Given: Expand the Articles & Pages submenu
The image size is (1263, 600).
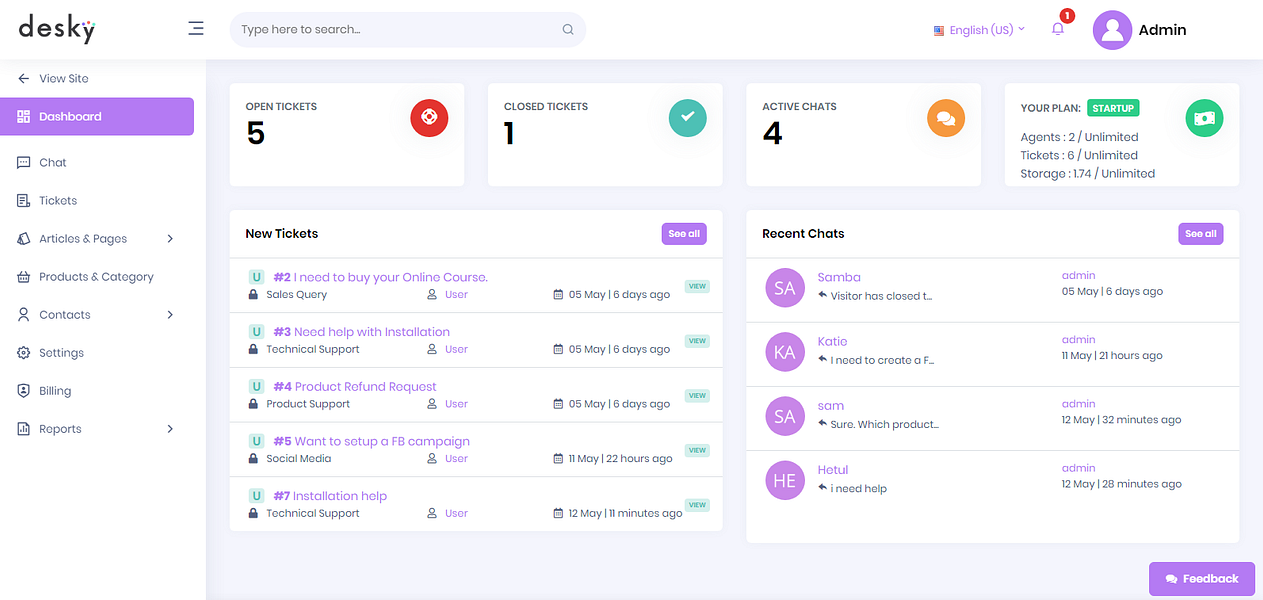Looking at the screenshot, I should coord(97,239).
